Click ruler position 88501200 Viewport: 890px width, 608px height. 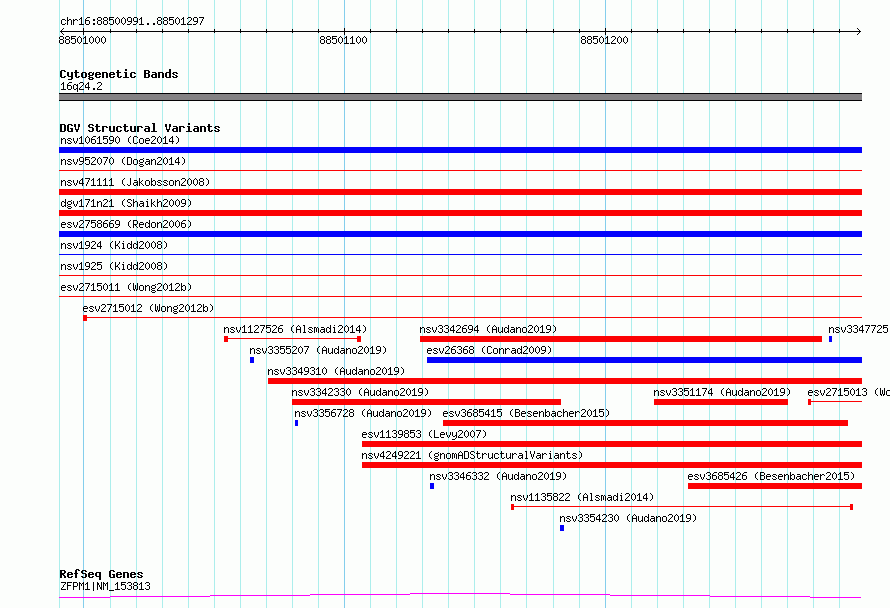point(604,40)
